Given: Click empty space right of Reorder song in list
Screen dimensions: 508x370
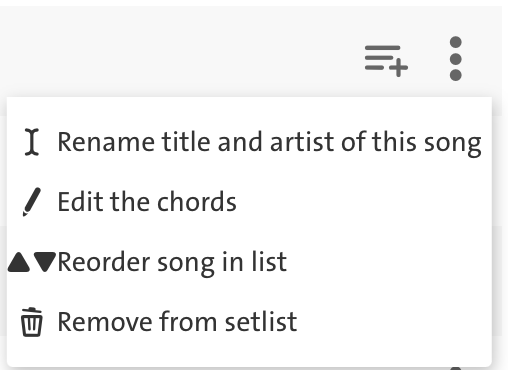Looking at the screenshot, I should click(388, 262).
